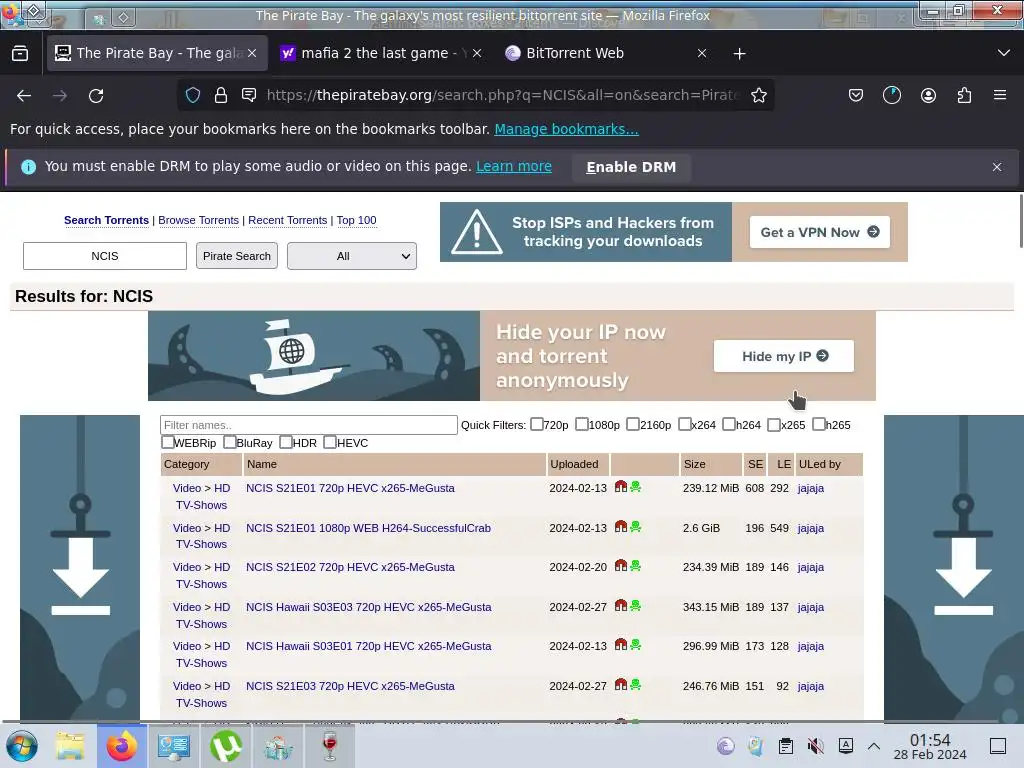The height and width of the screenshot is (768, 1024).
Task: Dismiss the DRM notification bar
Action: pos(997,167)
